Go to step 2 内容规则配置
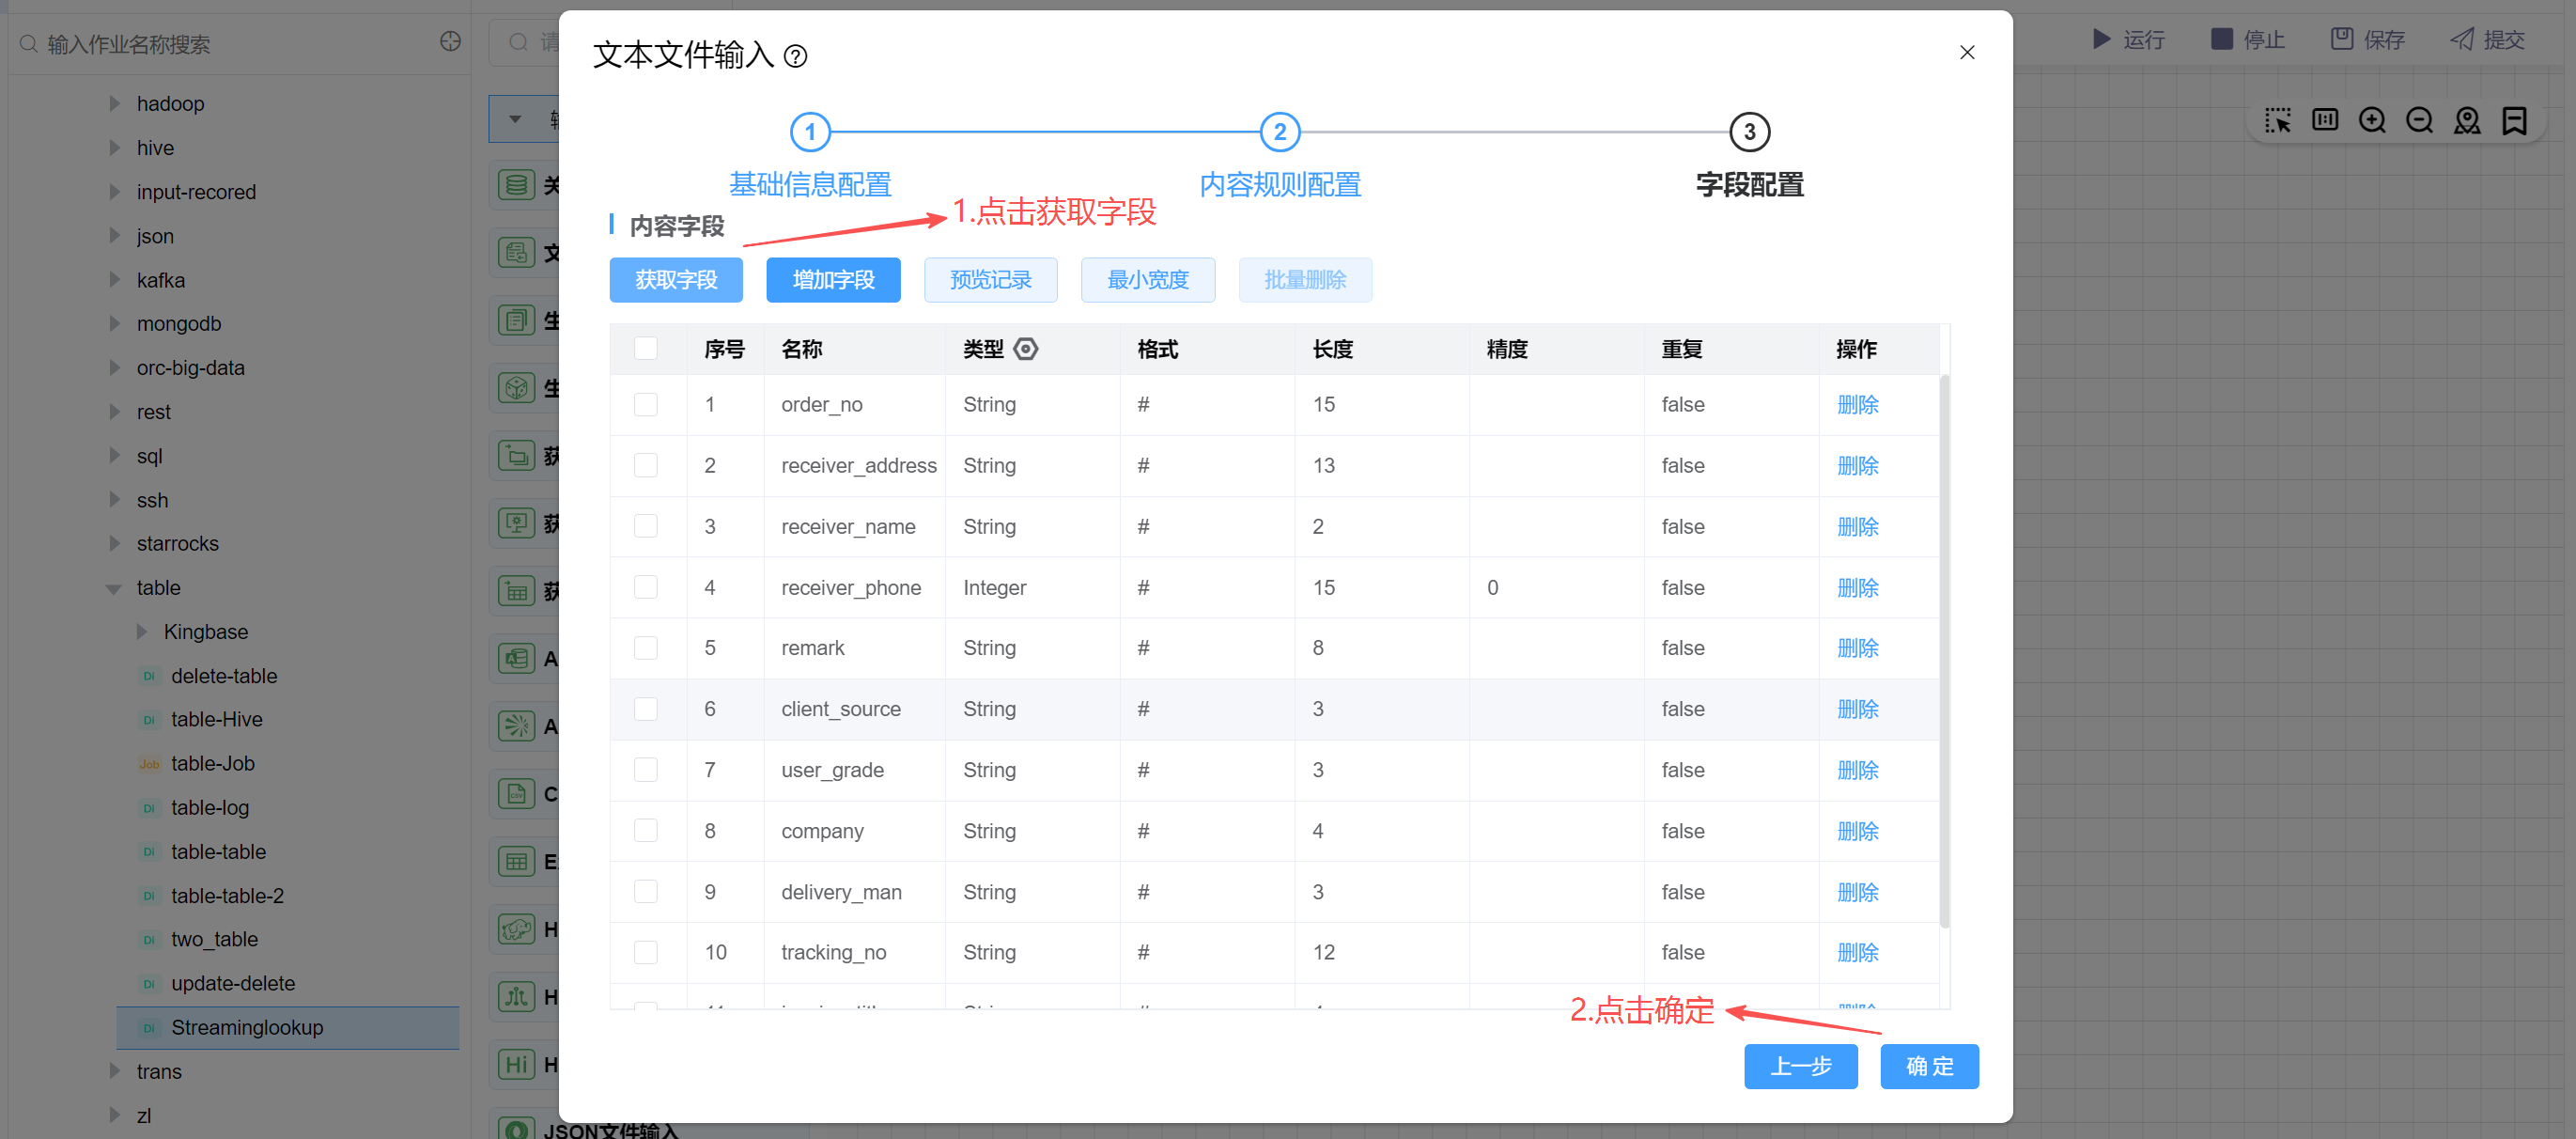Screen dimensions: 2576x1139 1279,132
